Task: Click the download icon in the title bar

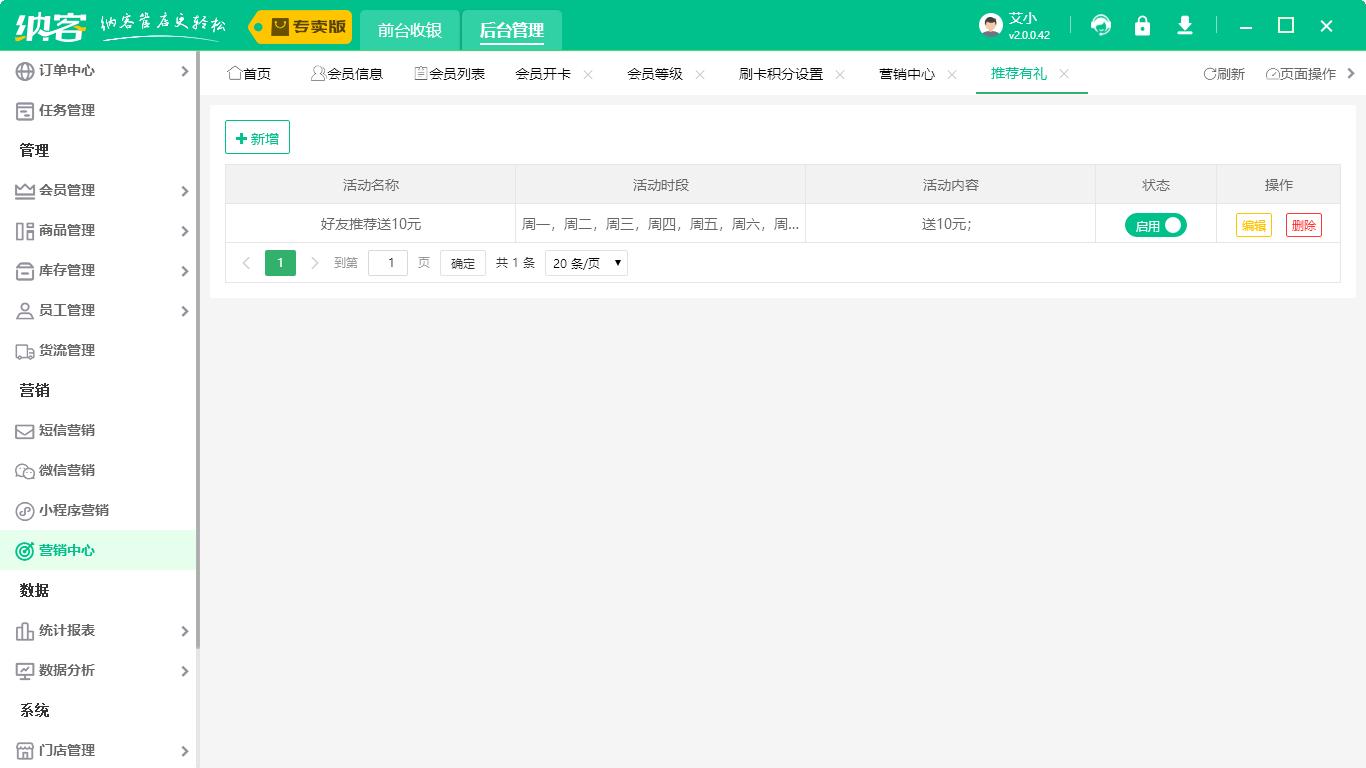Action: pos(1184,25)
